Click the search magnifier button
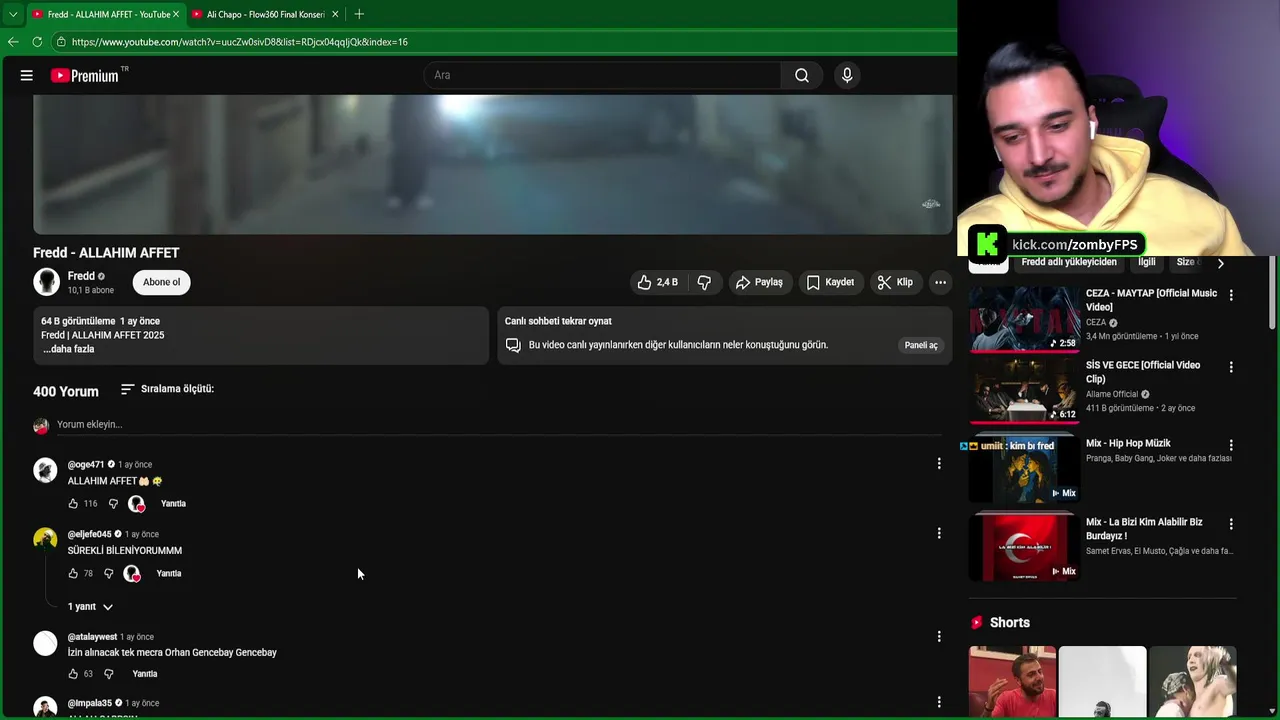Image resolution: width=1280 pixels, height=720 pixels. click(x=802, y=75)
